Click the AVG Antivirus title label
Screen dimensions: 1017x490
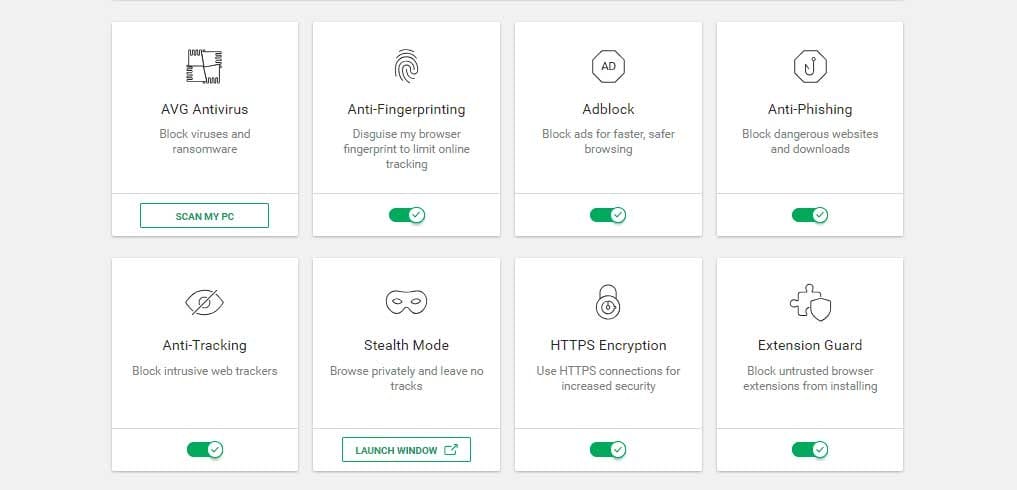click(x=204, y=109)
